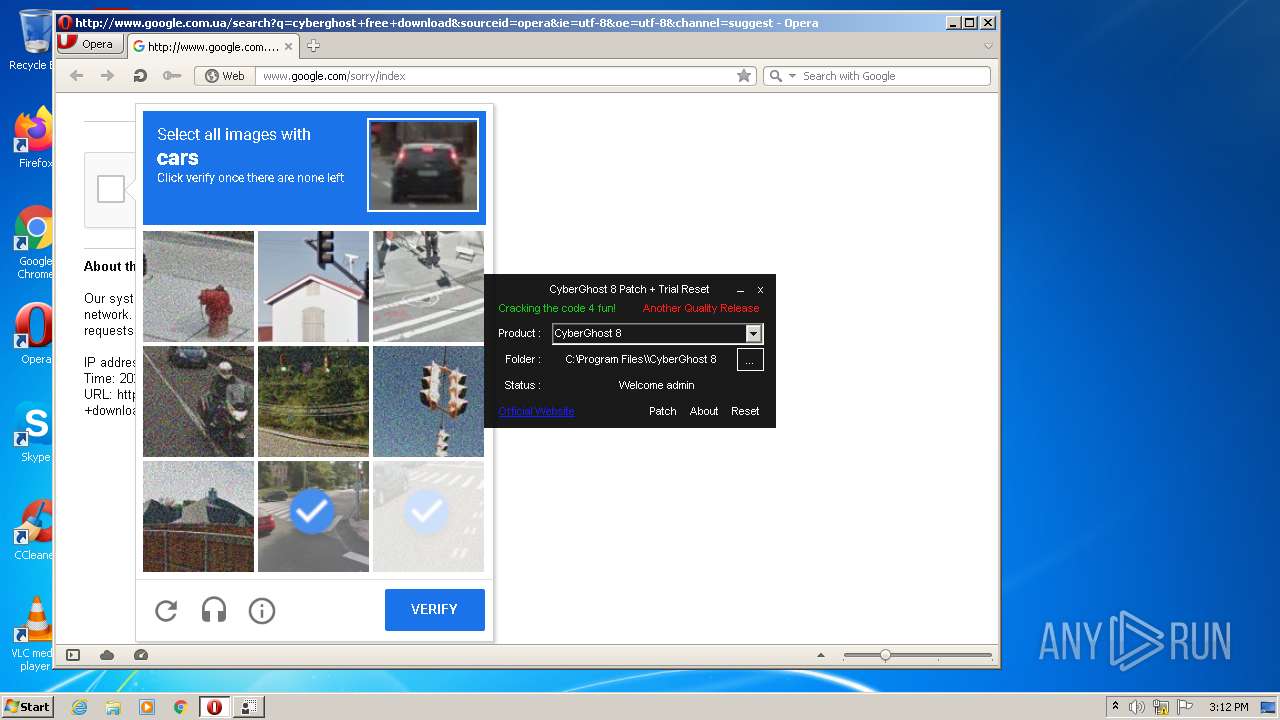The height and width of the screenshot is (720, 1280).
Task: Click the volume speaker tray icon
Action: coord(1137,707)
